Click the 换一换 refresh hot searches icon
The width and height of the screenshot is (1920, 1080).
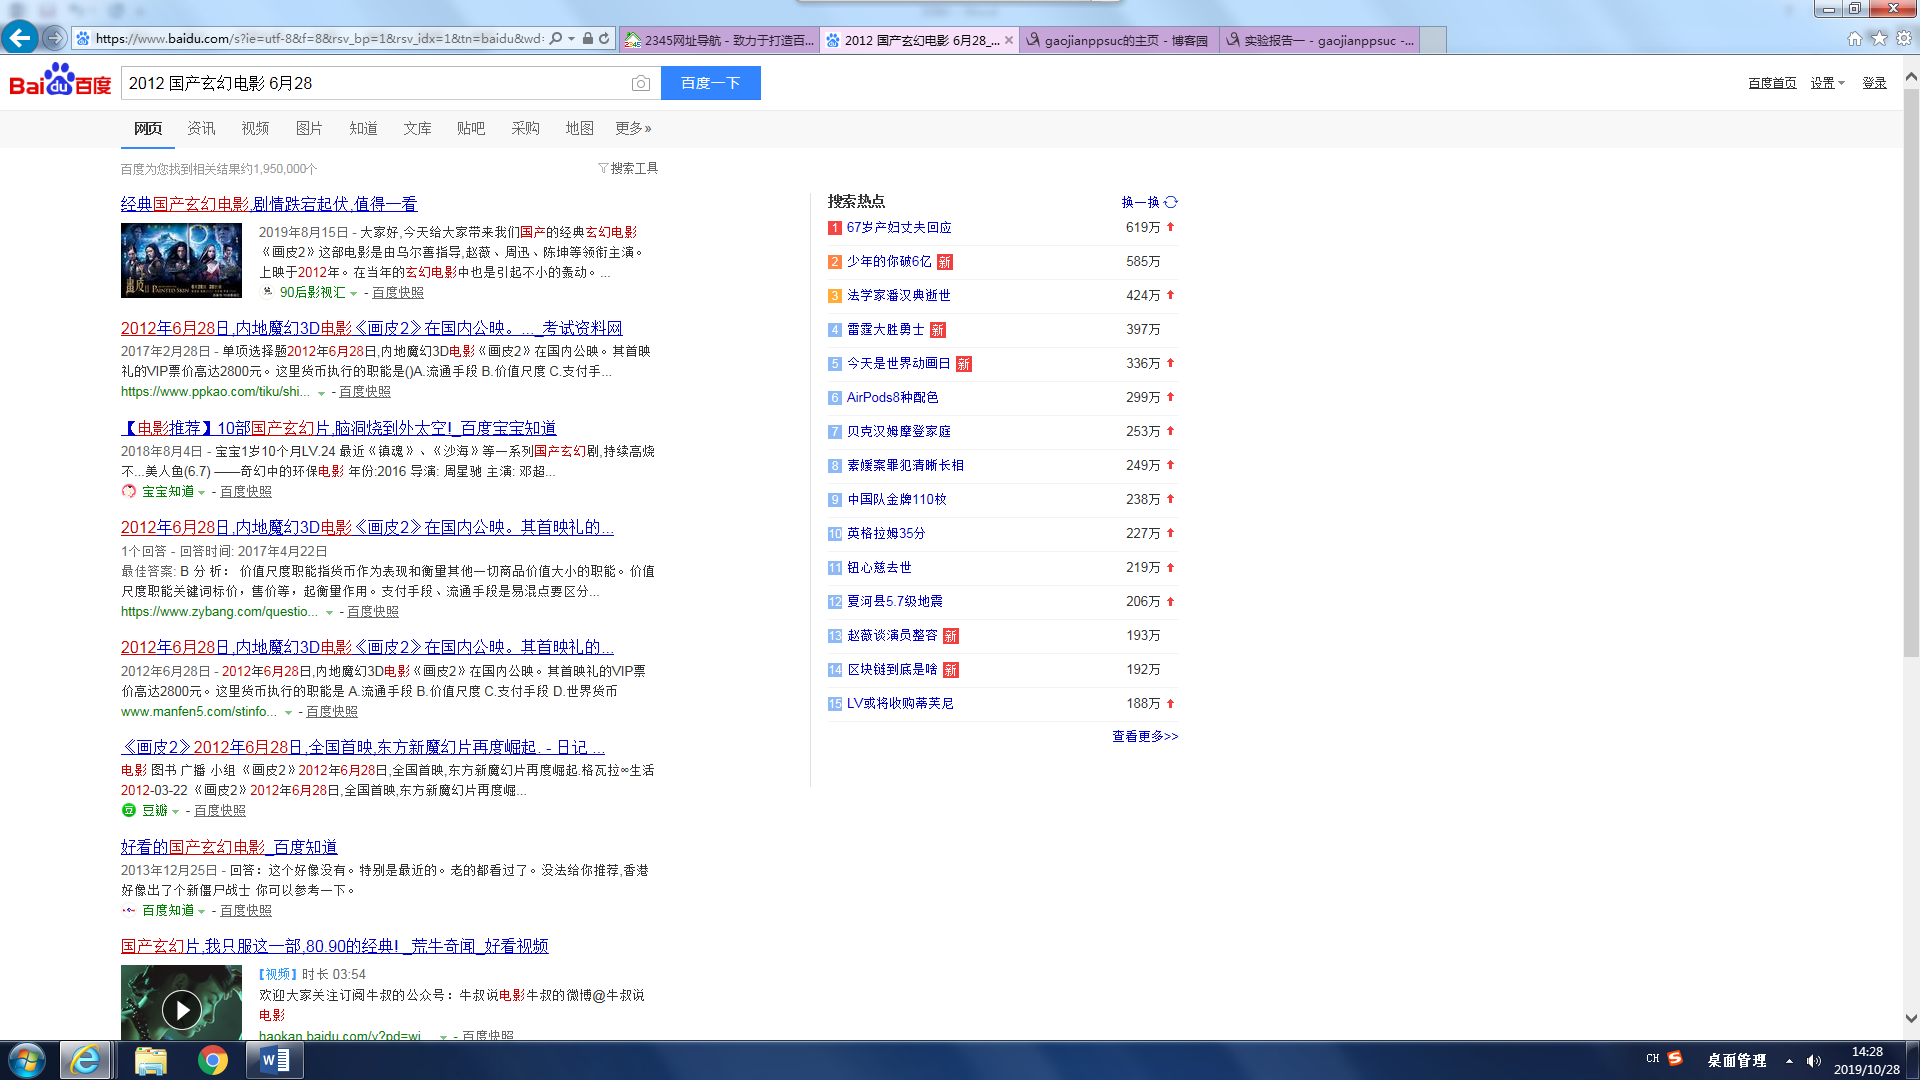click(x=1171, y=202)
